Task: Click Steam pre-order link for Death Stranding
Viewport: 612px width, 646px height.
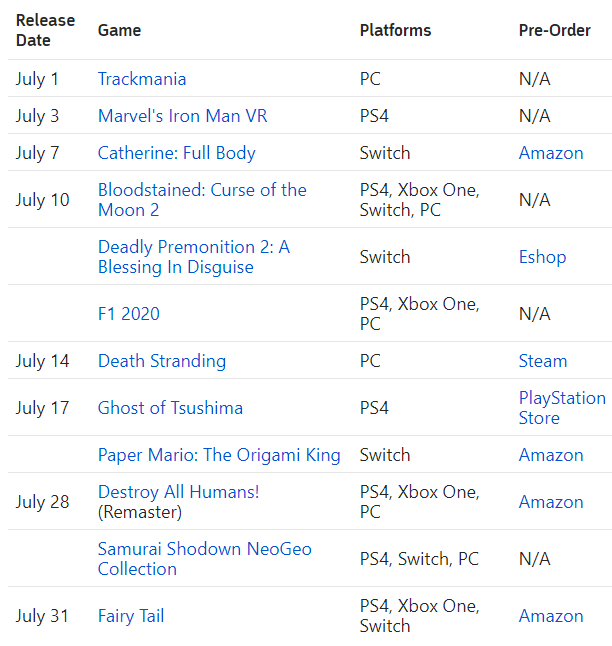Action: click(x=543, y=361)
